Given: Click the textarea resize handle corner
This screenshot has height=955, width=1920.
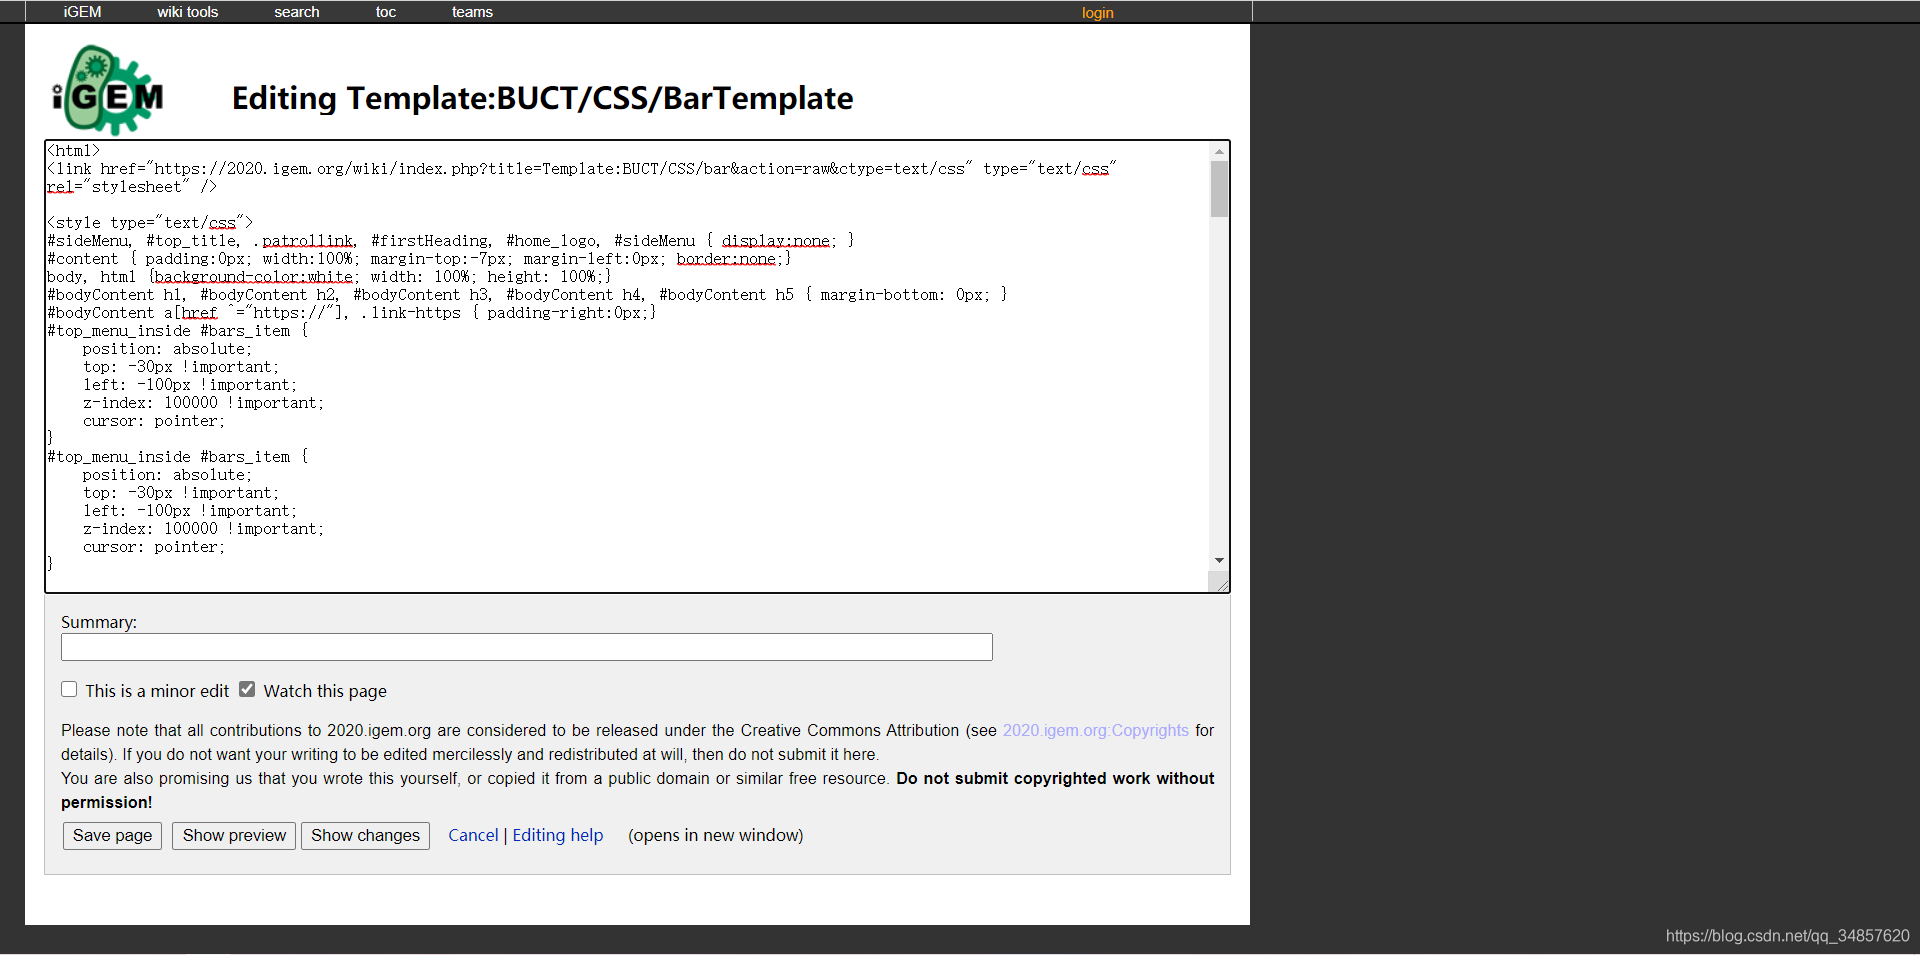Looking at the screenshot, I should pos(1221,584).
